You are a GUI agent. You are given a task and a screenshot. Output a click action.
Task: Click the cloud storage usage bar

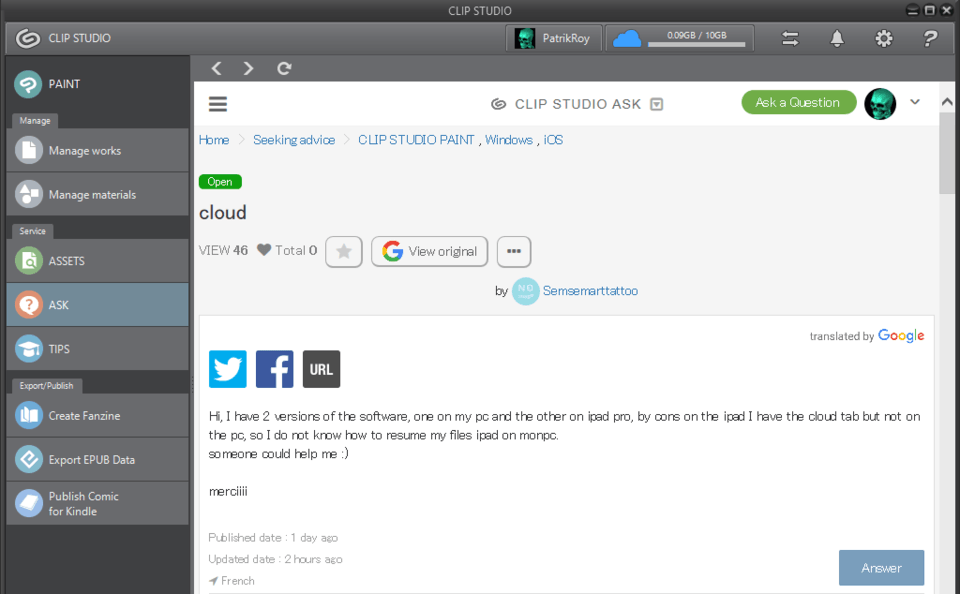tap(697, 44)
